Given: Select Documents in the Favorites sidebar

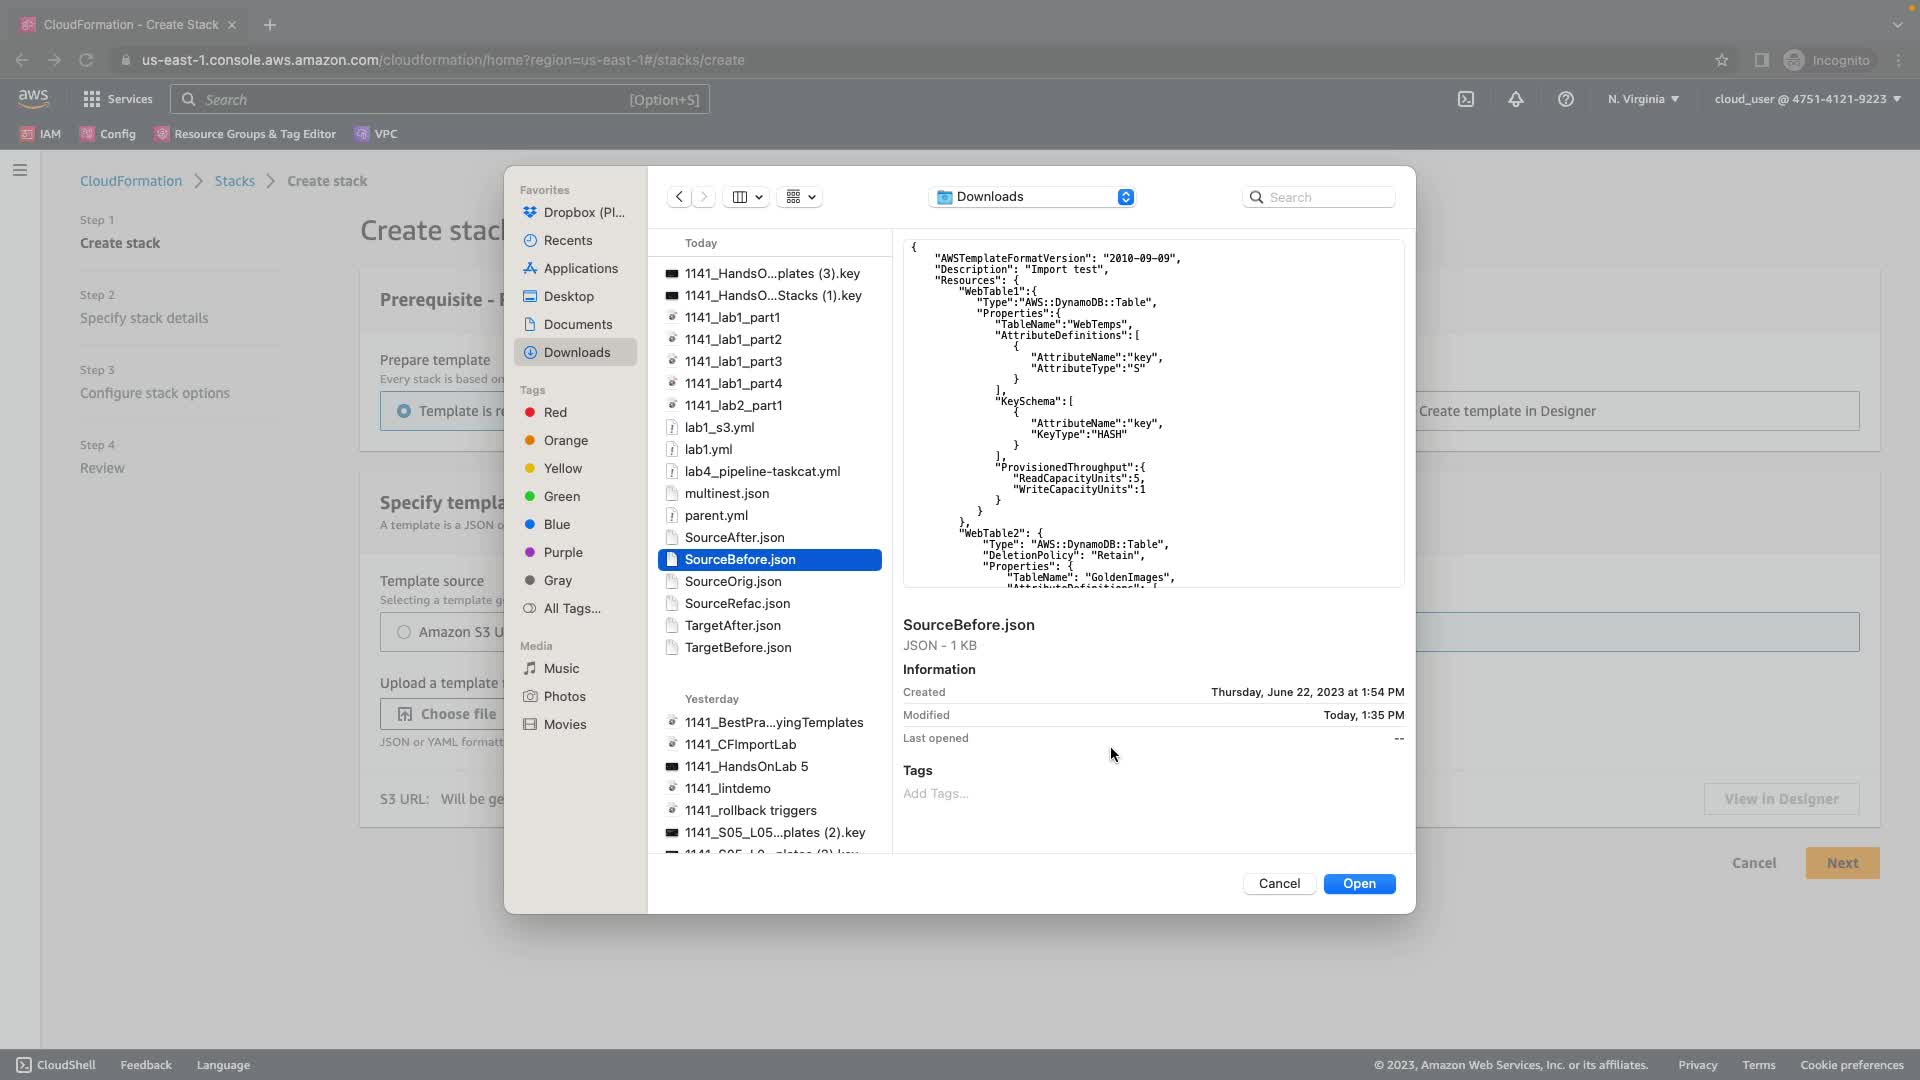Looking at the screenshot, I should (x=577, y=324).
